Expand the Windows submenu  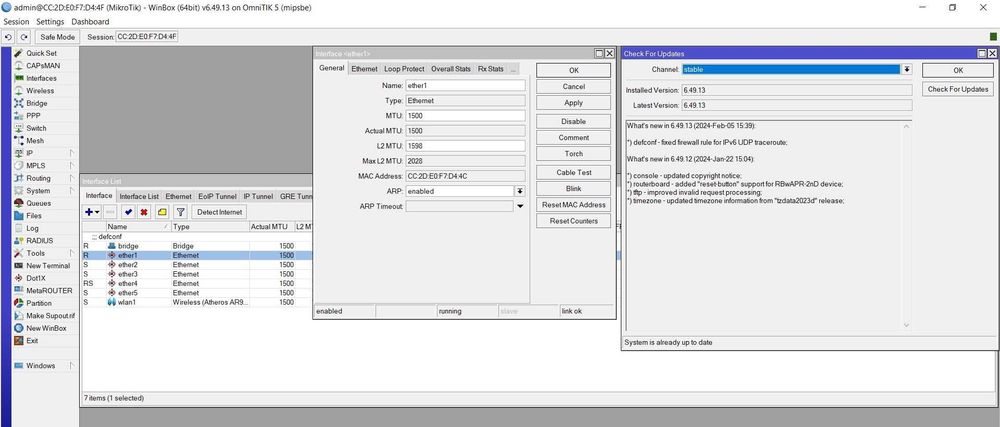click(x=71, y=366)
